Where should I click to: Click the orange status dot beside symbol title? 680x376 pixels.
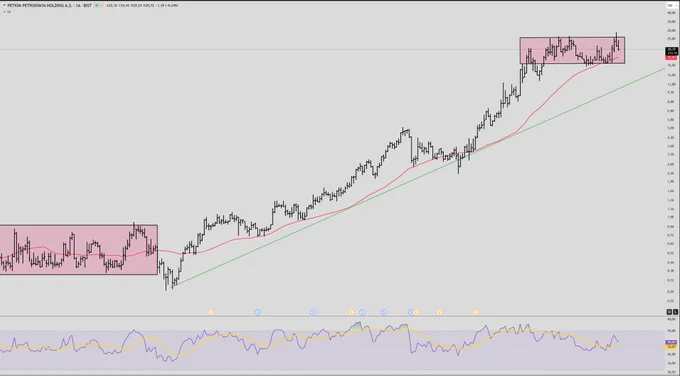click(x=101, y=5)
